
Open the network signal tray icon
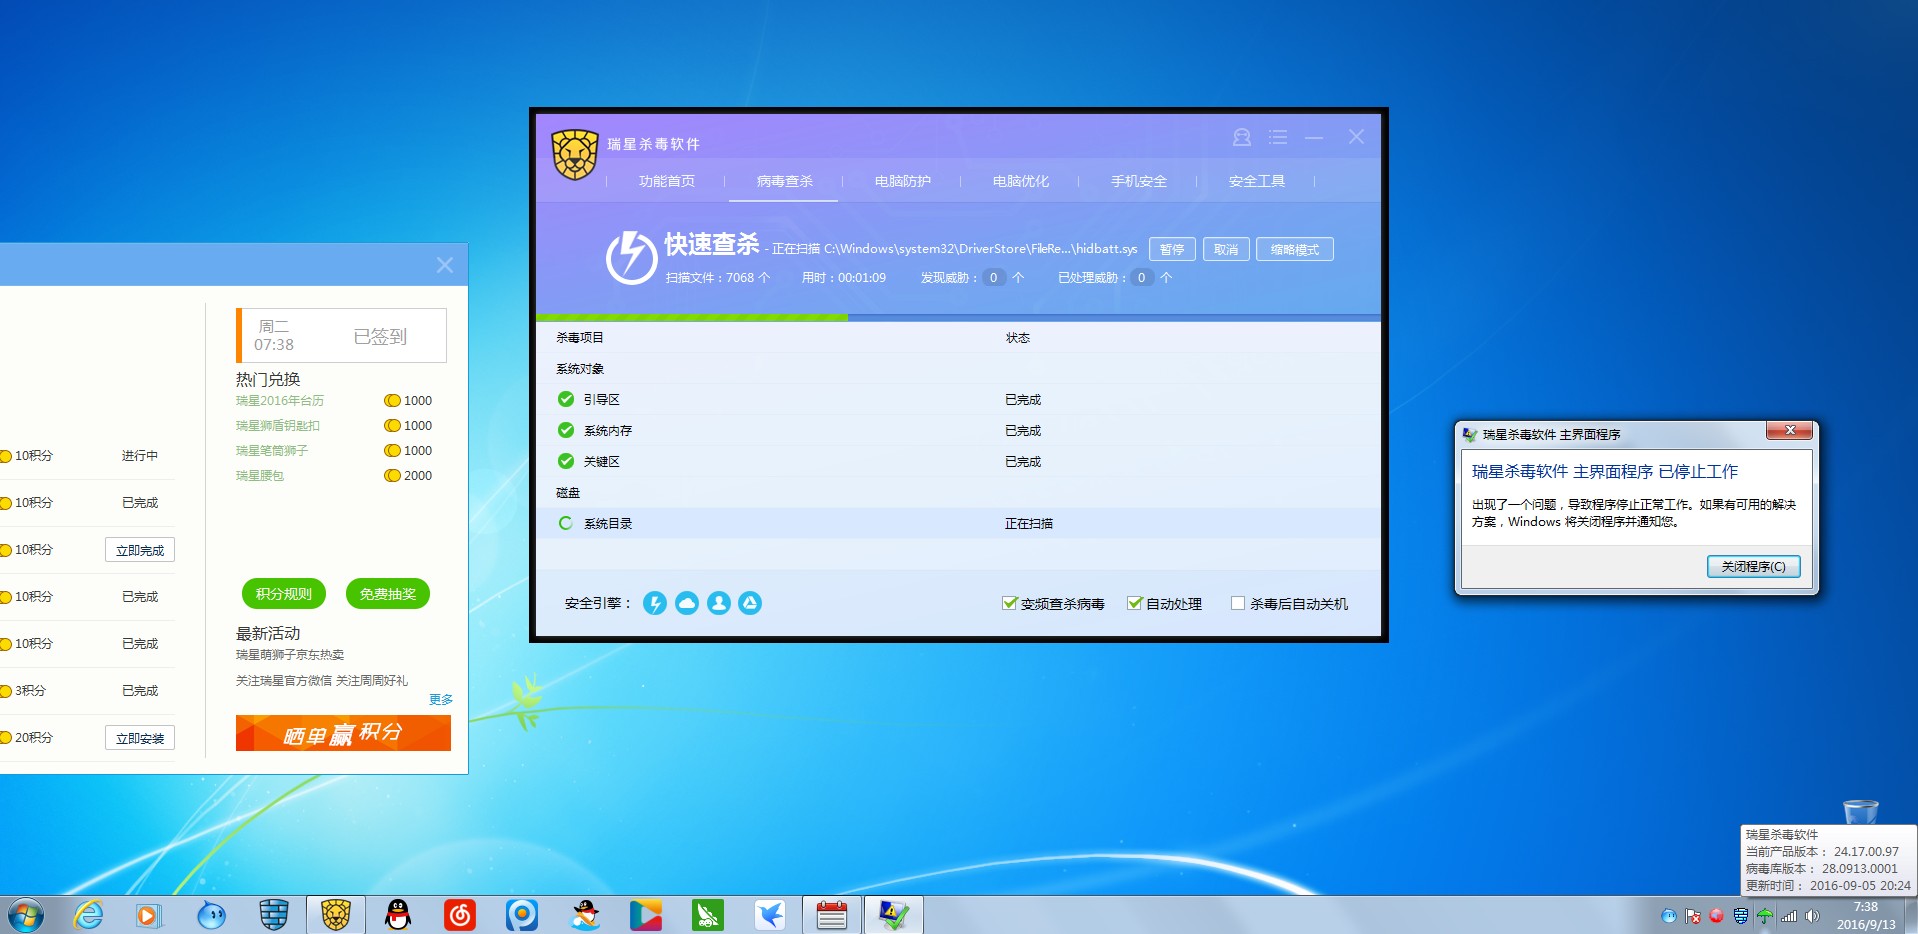[1789, 916]
